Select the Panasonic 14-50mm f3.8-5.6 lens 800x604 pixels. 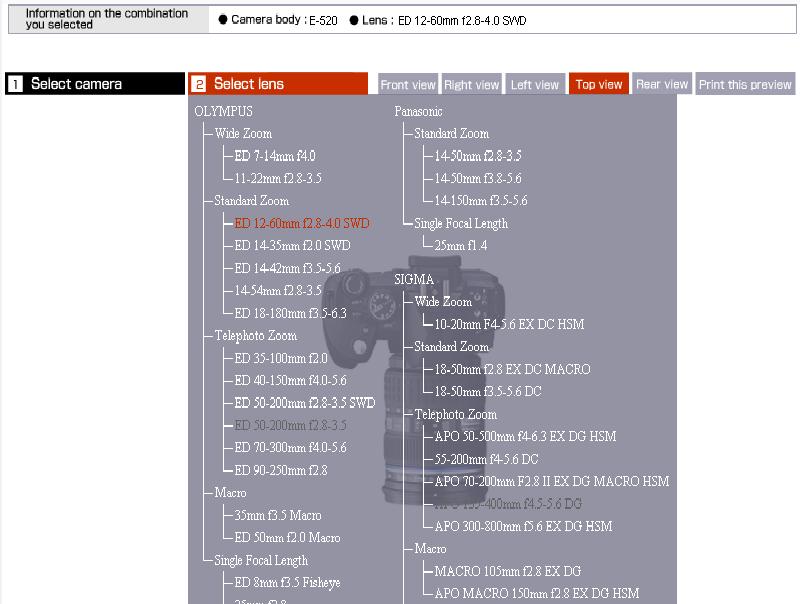click(478, 178)
